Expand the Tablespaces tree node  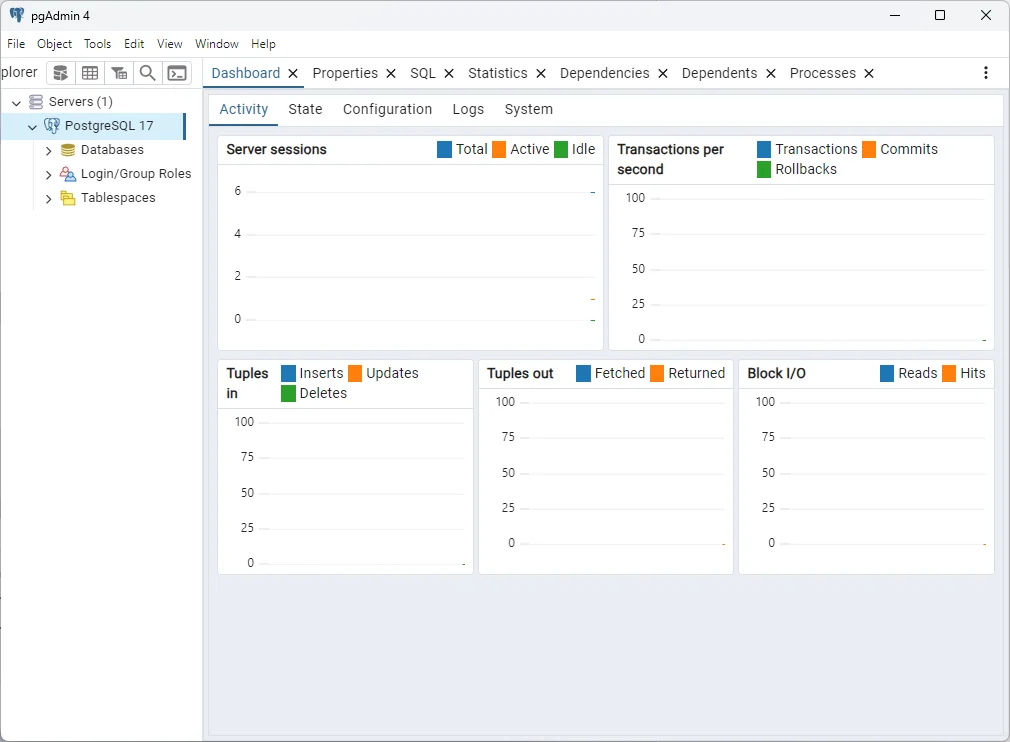click(x=48, y=198)
